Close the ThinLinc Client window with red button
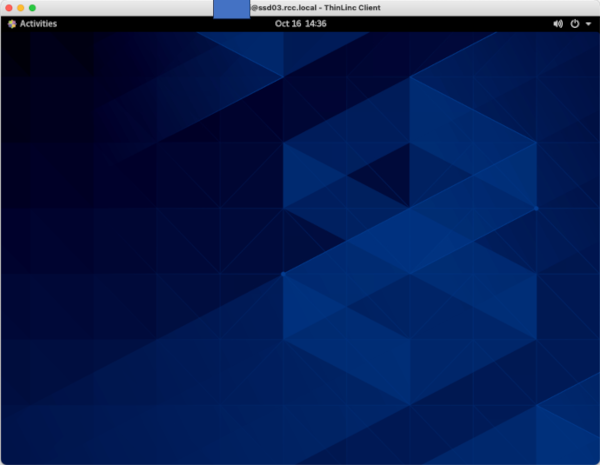600x465 pixels. point(8,7)
